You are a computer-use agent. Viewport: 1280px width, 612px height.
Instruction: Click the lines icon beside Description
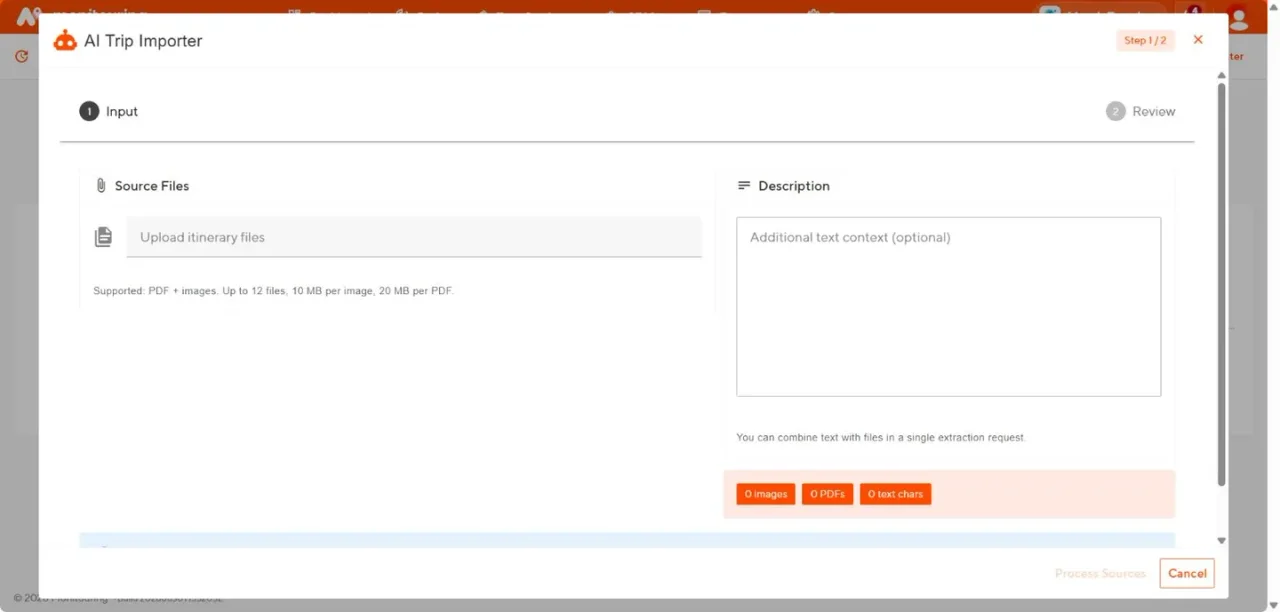[x=744, y=186]
